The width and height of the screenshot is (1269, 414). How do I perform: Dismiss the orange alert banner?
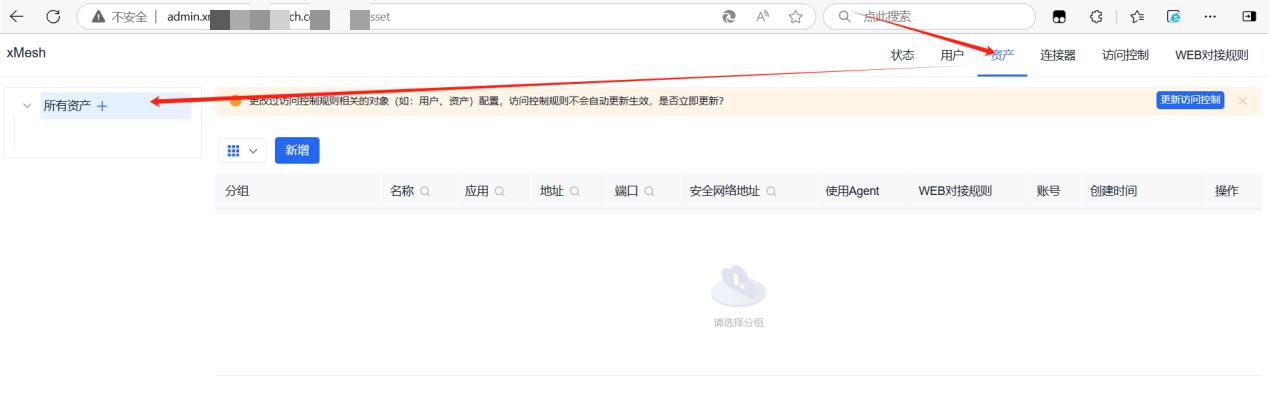click(1242, 101)
